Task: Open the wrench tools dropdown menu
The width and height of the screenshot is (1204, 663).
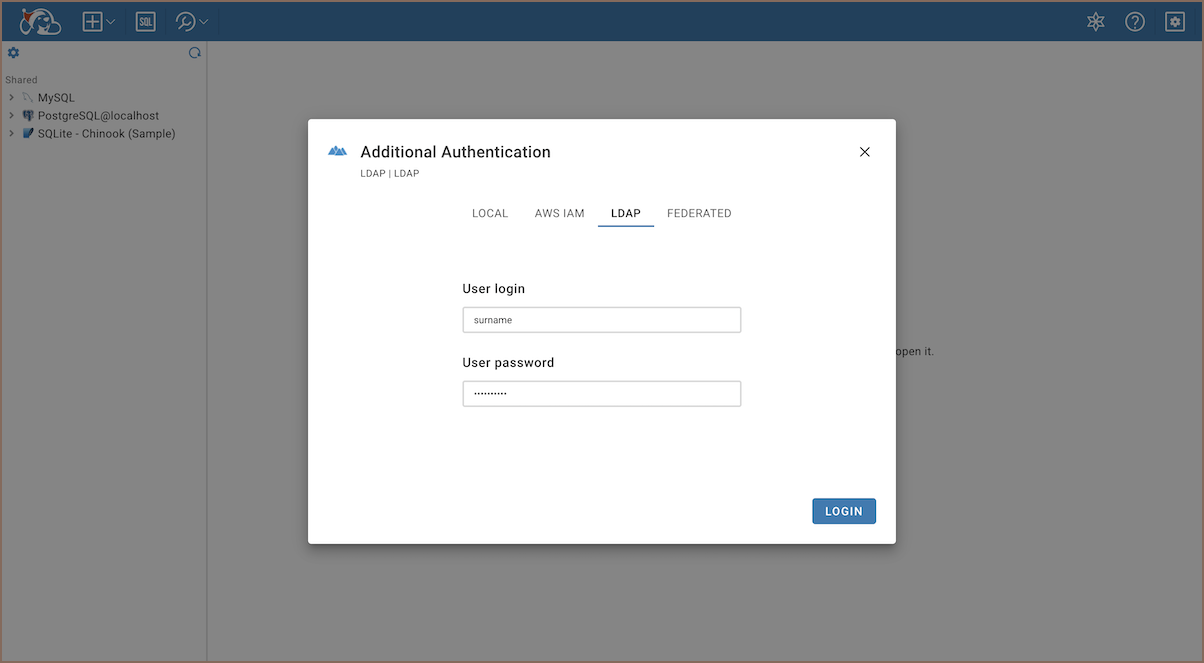Action: point(191,21)
